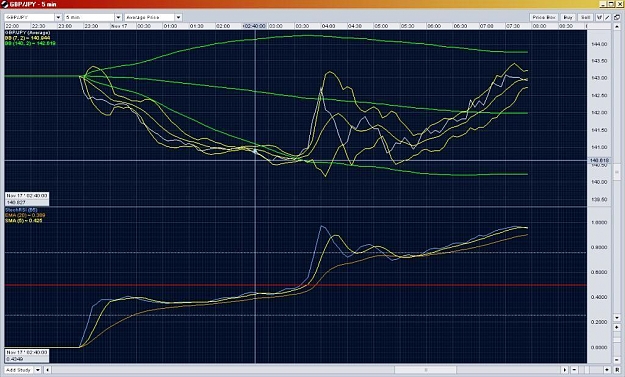Click the 0.0000 value on lower axis
The width and height of the screenshot is (625, 377).
599,348
